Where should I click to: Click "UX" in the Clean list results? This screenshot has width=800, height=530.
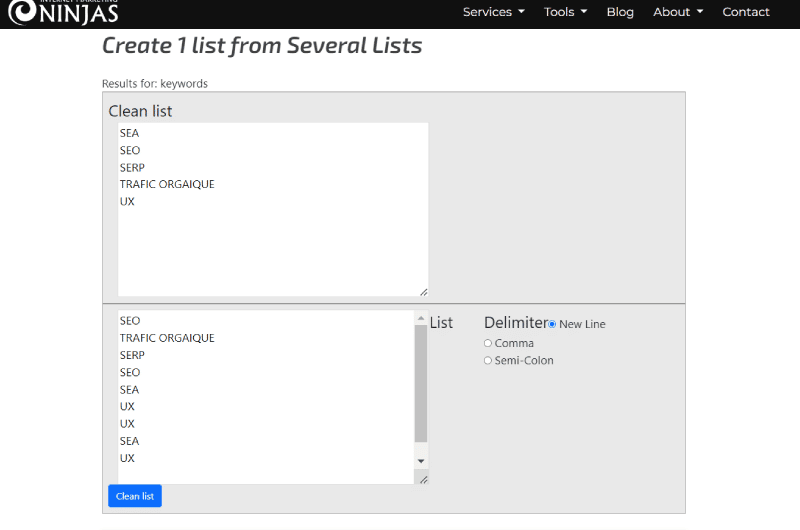(x=127, y=201)
